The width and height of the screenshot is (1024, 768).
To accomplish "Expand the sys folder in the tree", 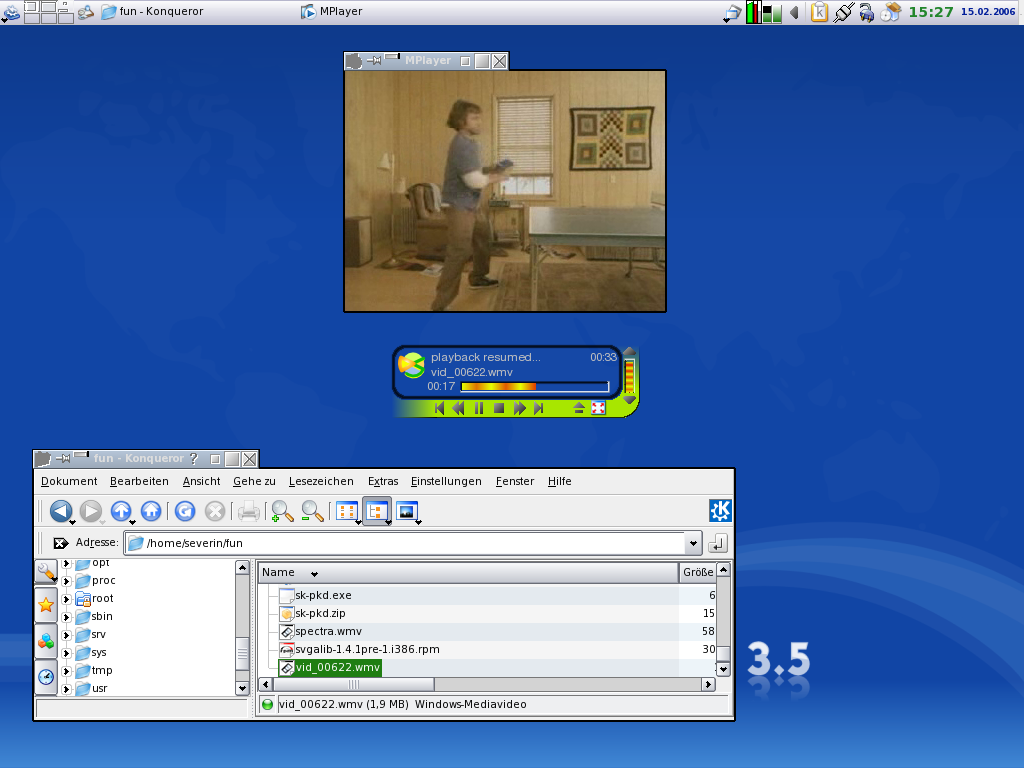I will 66,652.
